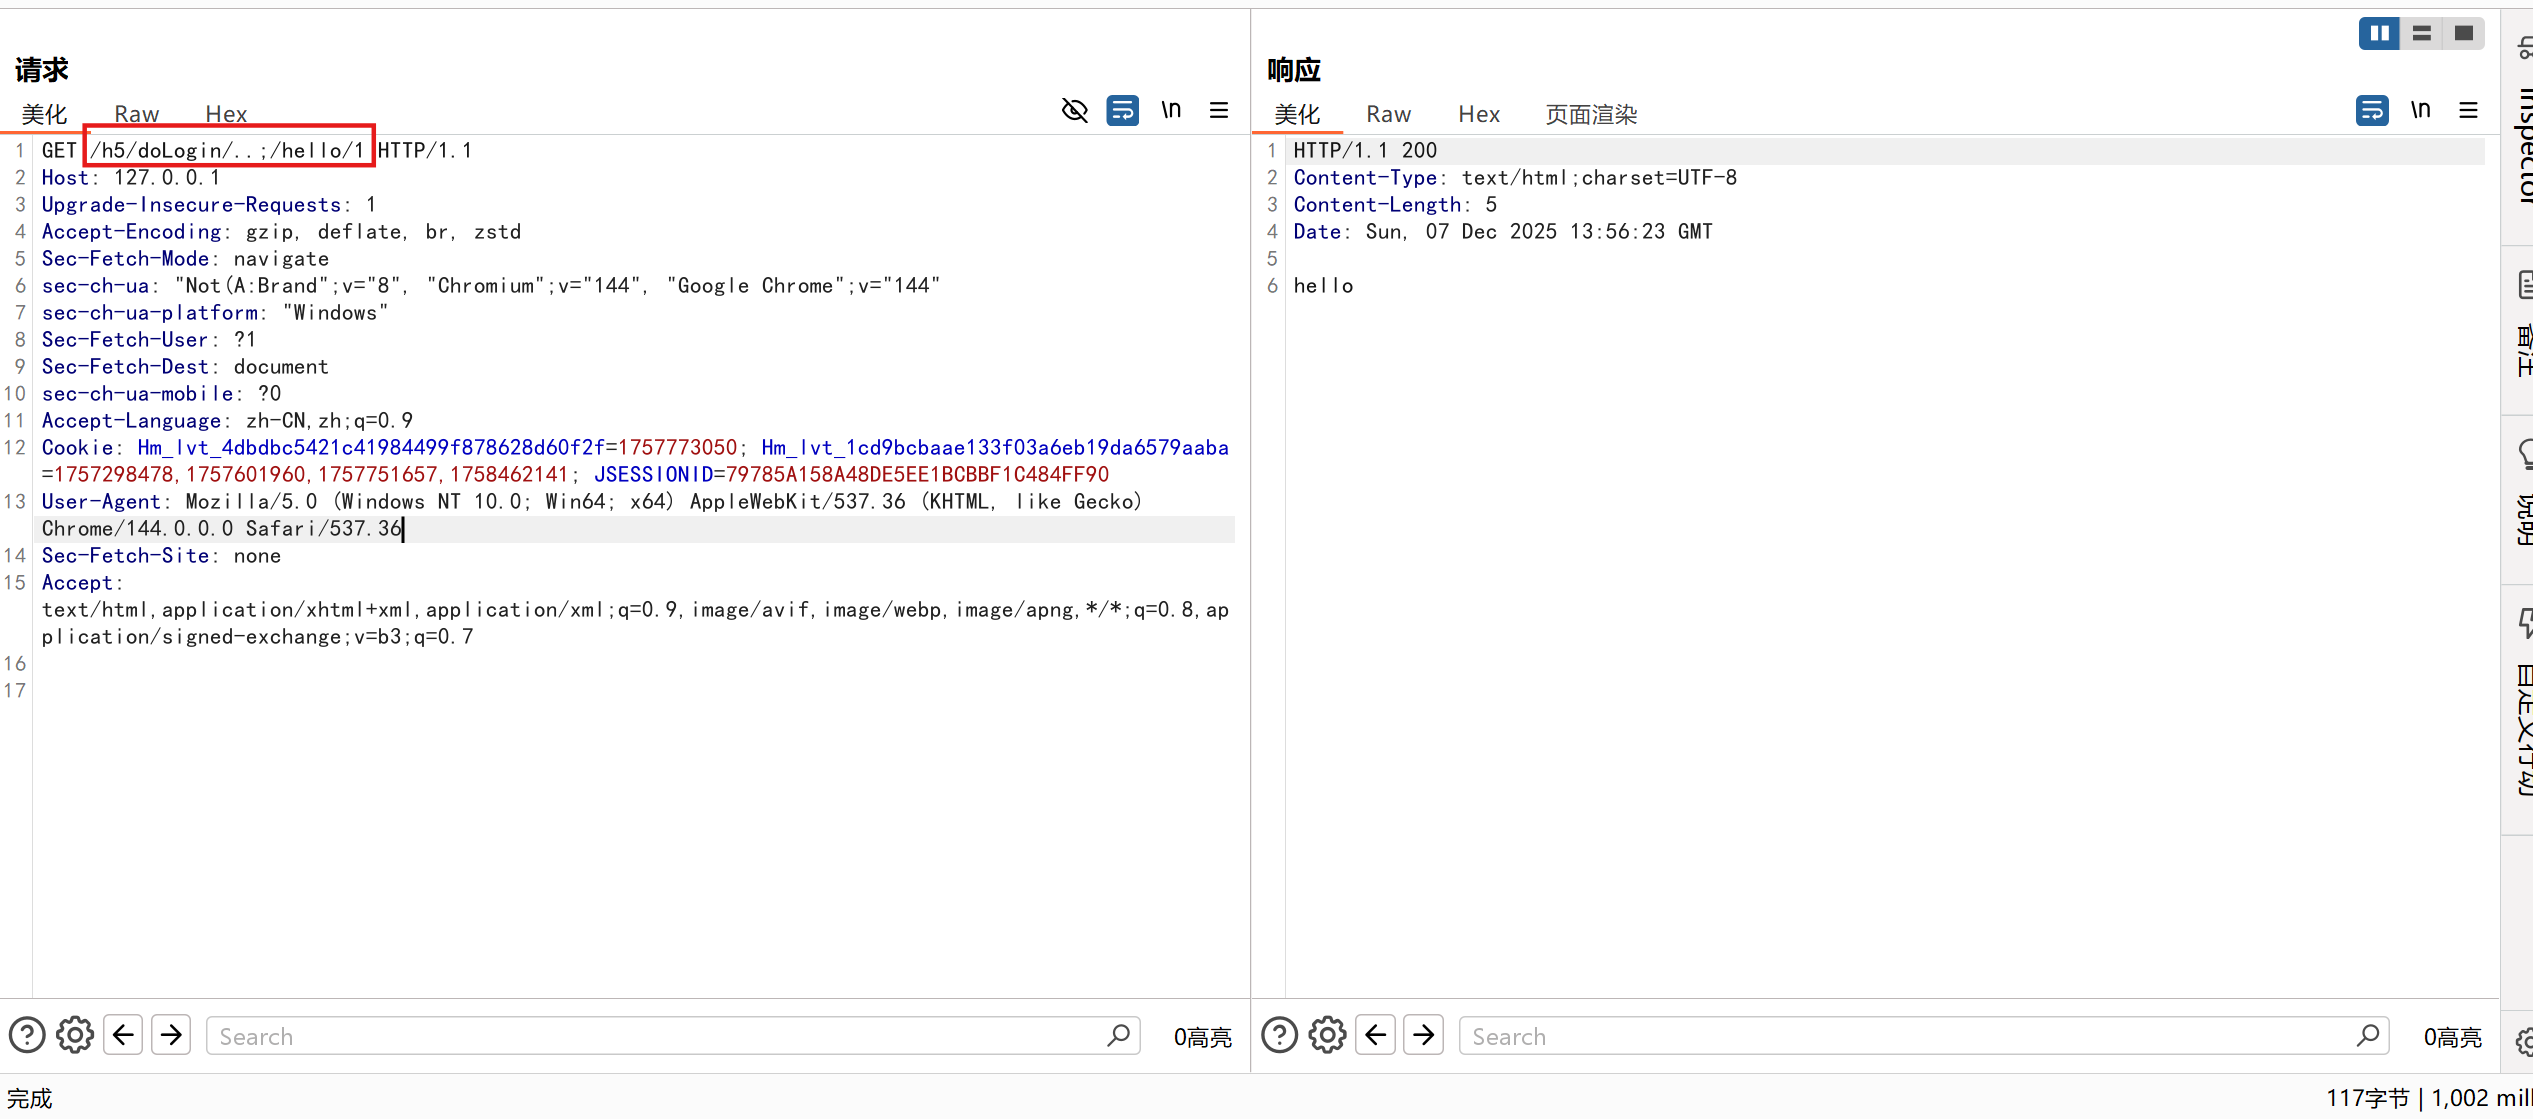
Task: Toggle word wrap icon in response panel
Action: (2371, 110)
